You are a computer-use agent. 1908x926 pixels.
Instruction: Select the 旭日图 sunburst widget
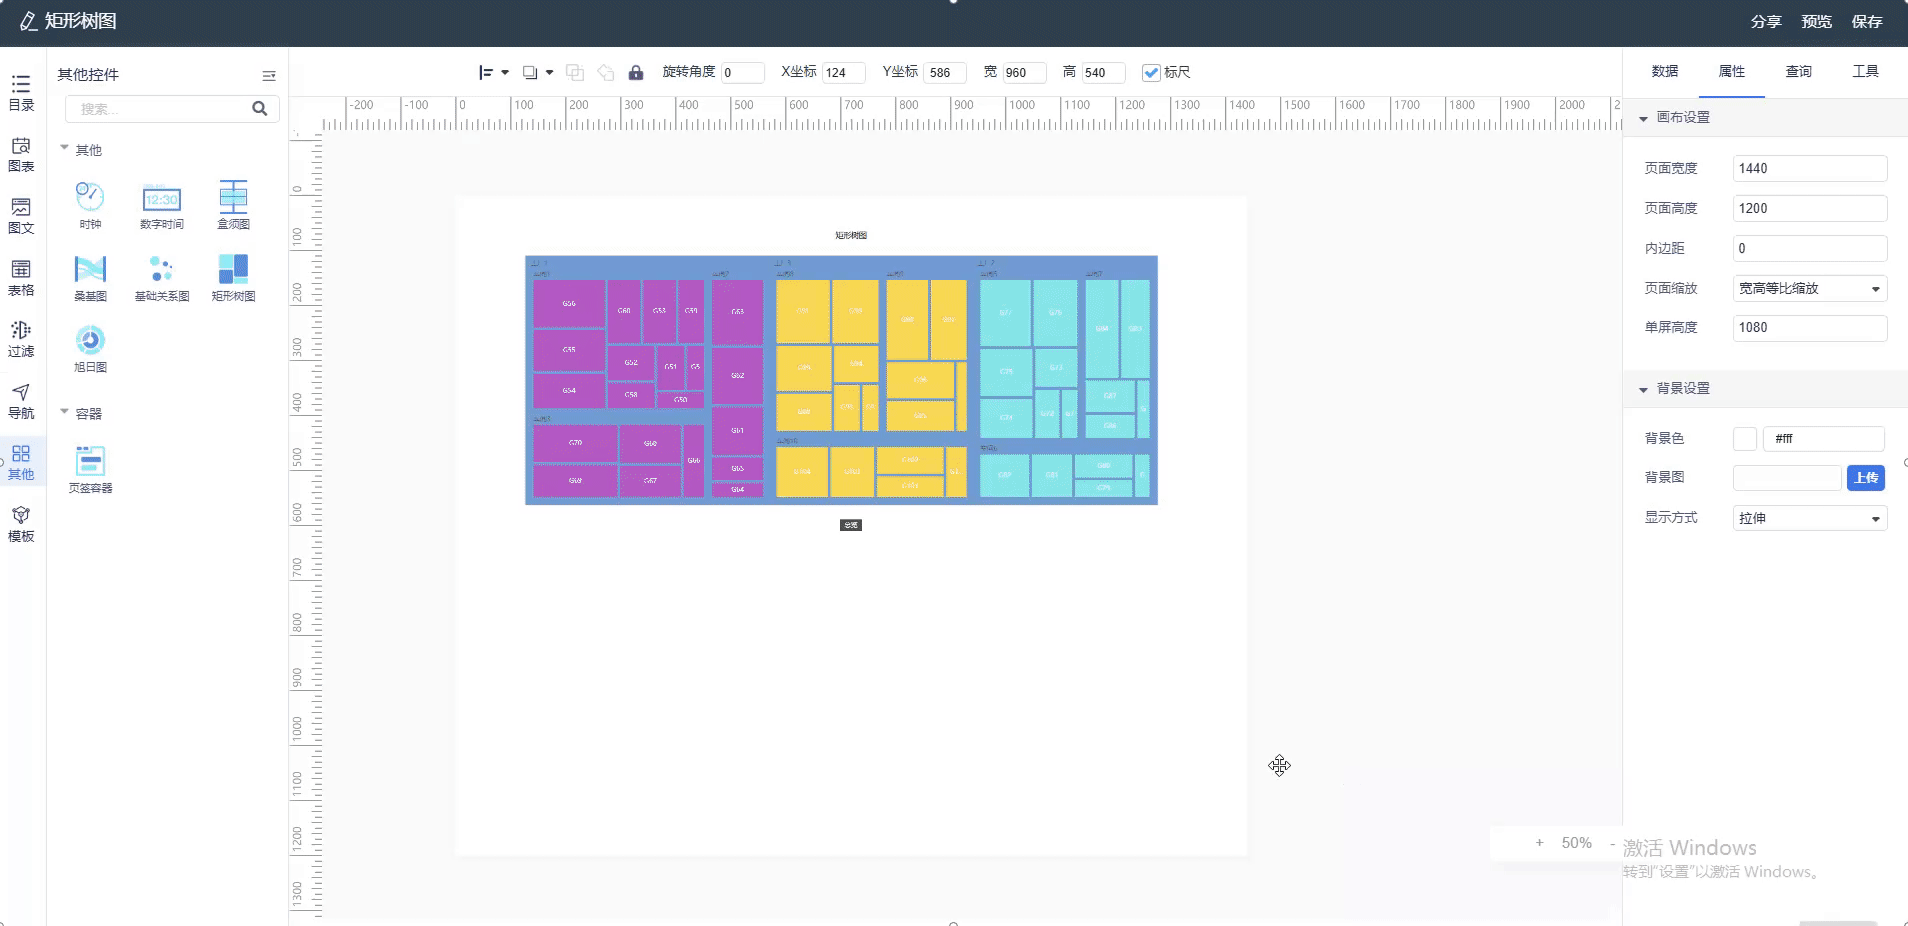[90, 348]
